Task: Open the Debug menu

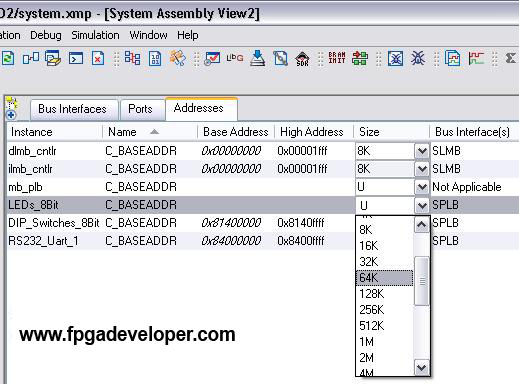Action: pos(46,35)
